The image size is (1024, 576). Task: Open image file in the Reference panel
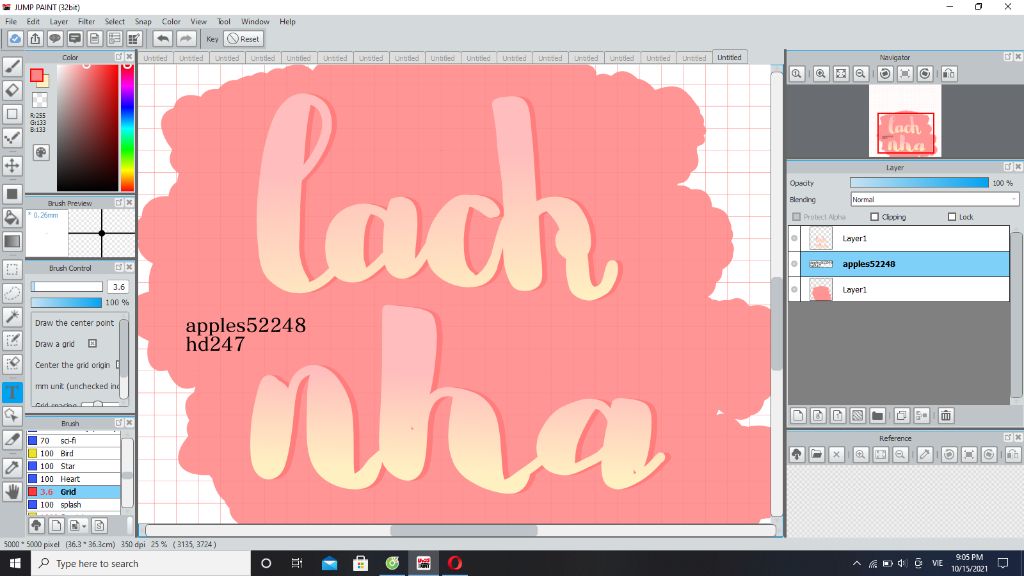(816, 455)
